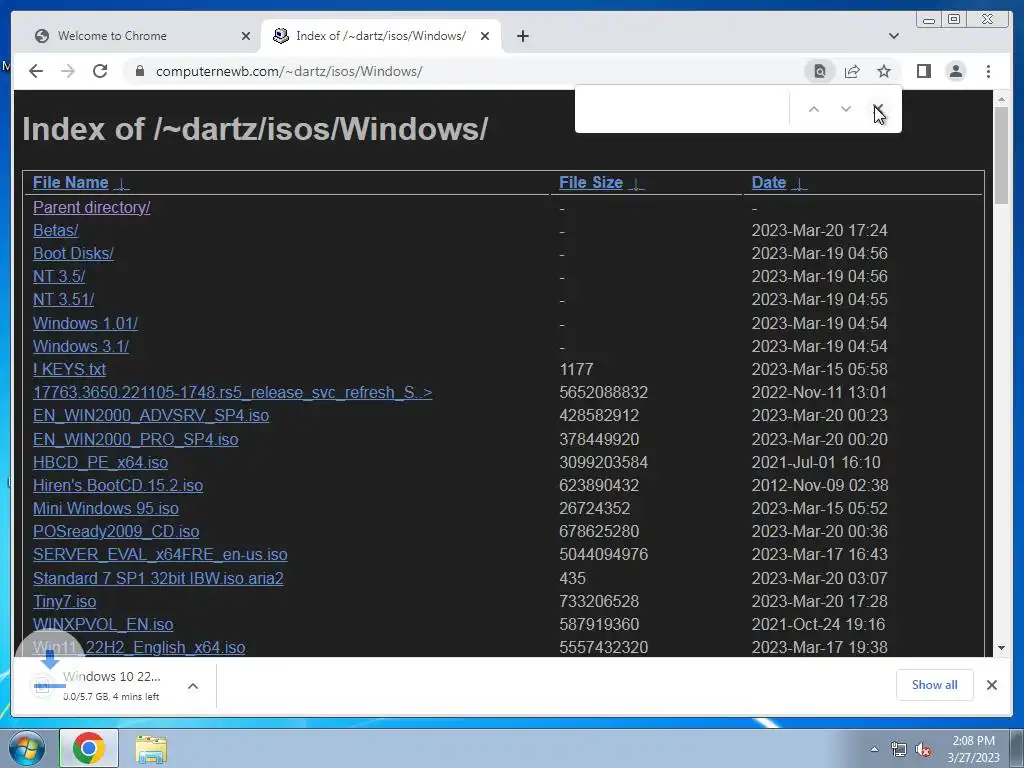1024x768 pixels.
Task: Sort the listing by File Size
Action: click(591, 183)
